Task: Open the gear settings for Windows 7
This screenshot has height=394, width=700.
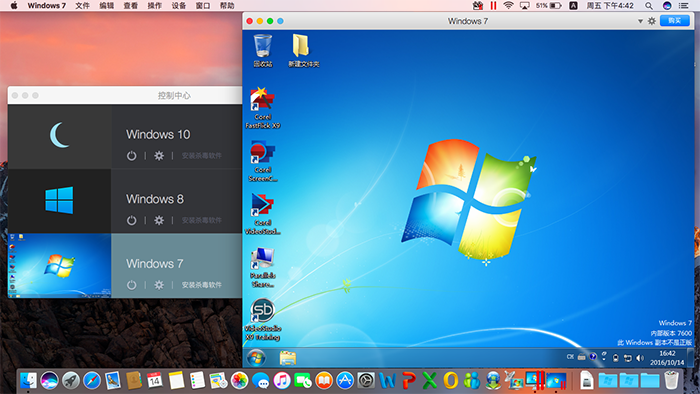Action: click(x=159, y=285)
